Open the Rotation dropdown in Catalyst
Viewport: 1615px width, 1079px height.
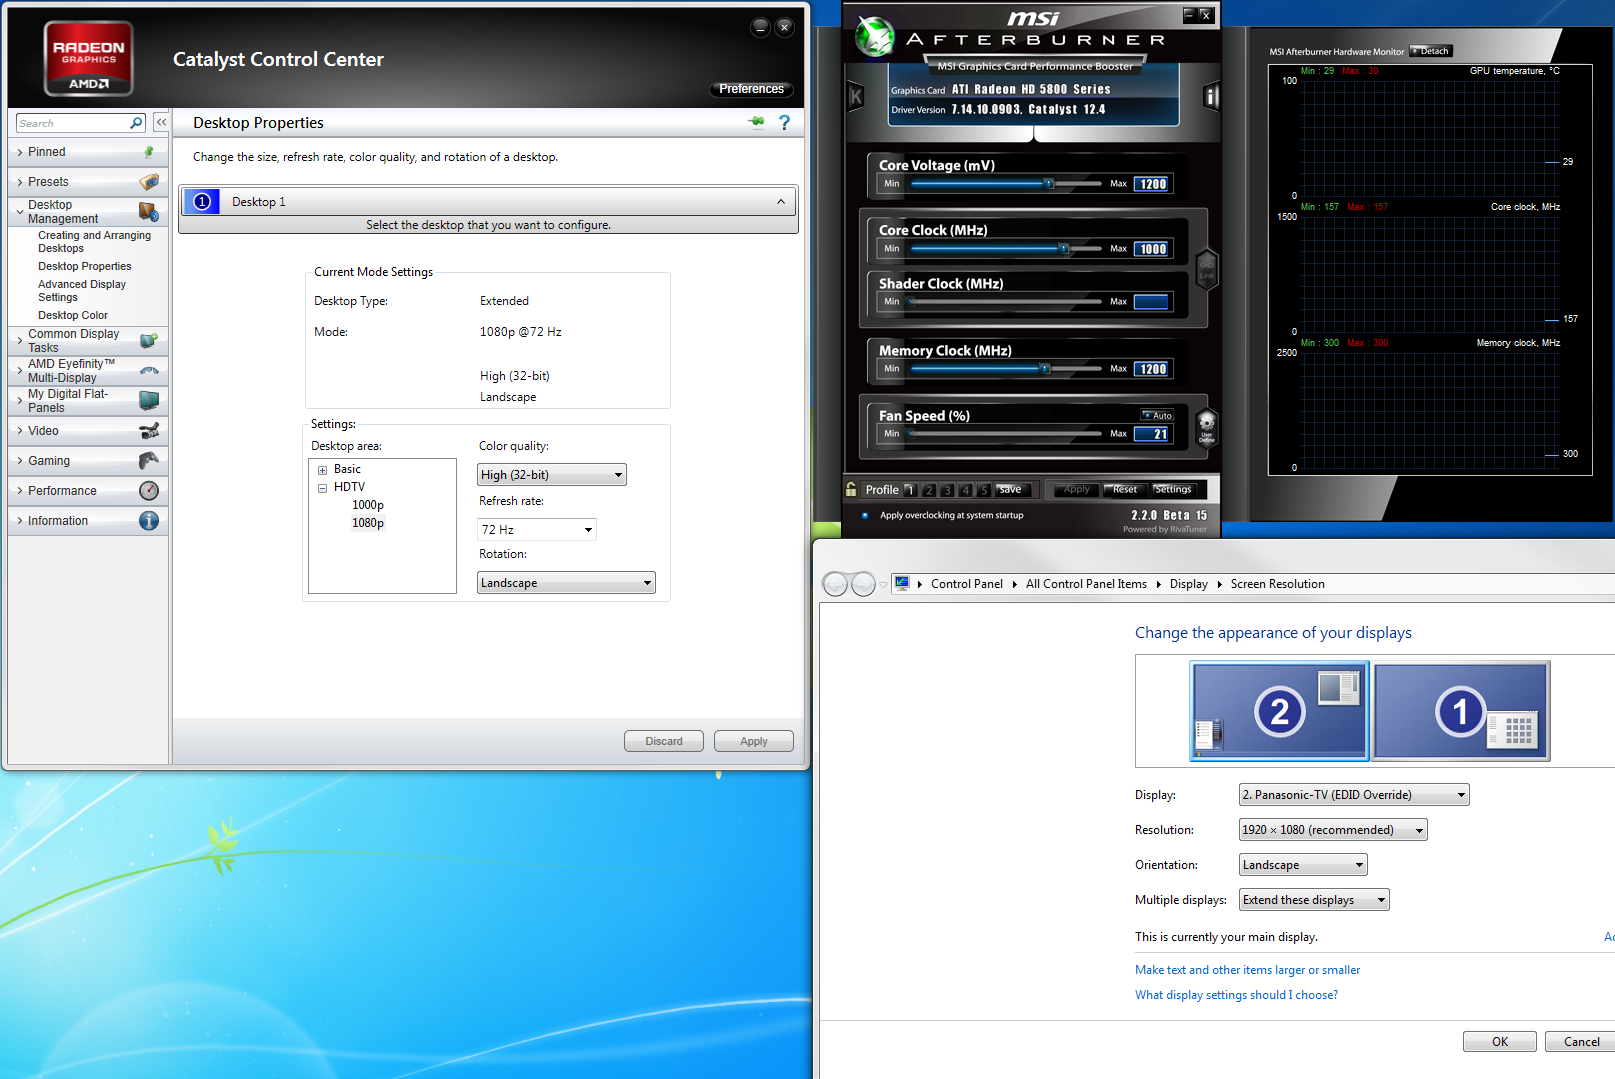click(566, 583)
